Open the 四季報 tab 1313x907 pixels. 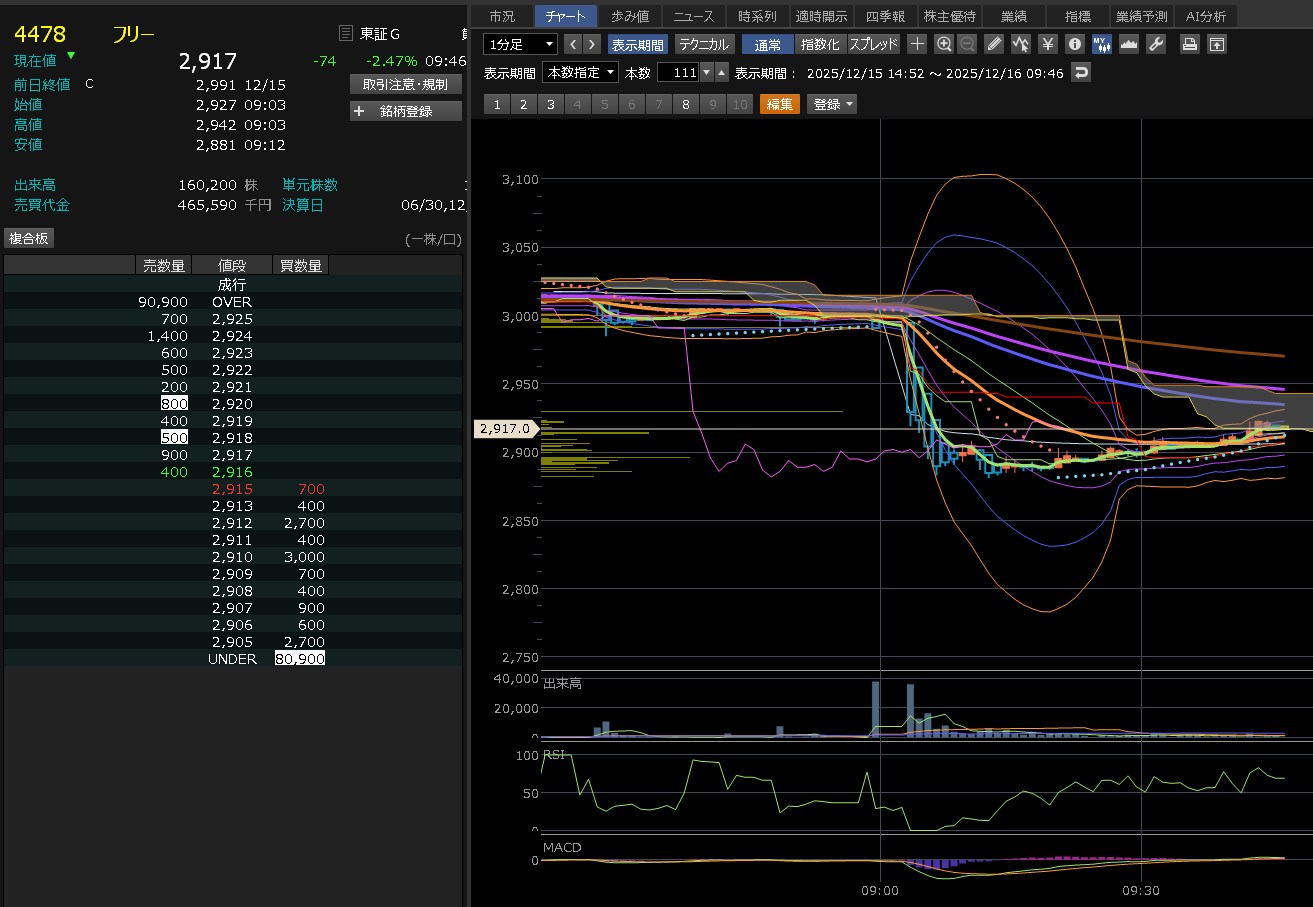pos(885,16)
